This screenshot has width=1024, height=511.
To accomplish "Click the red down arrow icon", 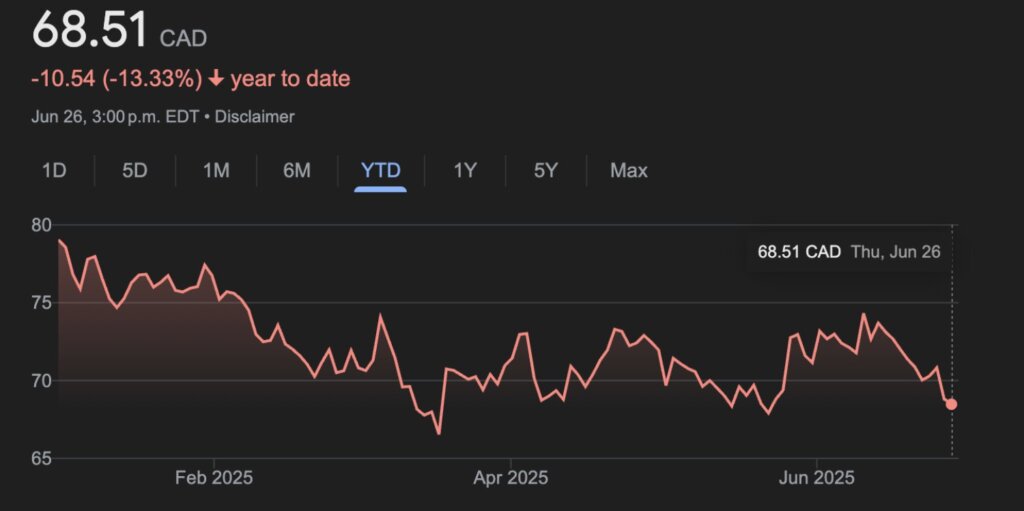I will coord(216,79).
